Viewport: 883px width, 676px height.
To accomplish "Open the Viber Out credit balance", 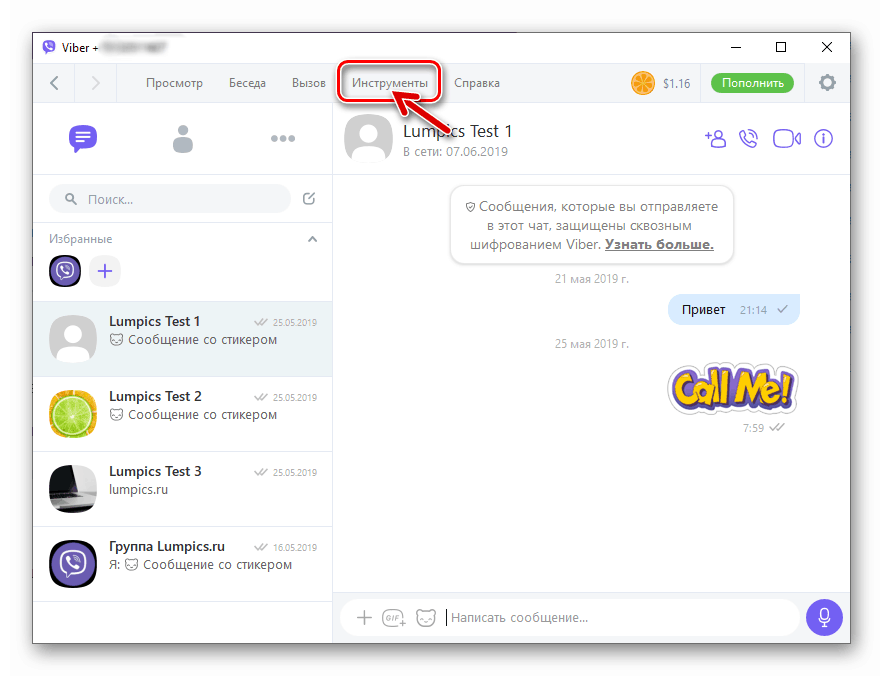I will (661, 83).
